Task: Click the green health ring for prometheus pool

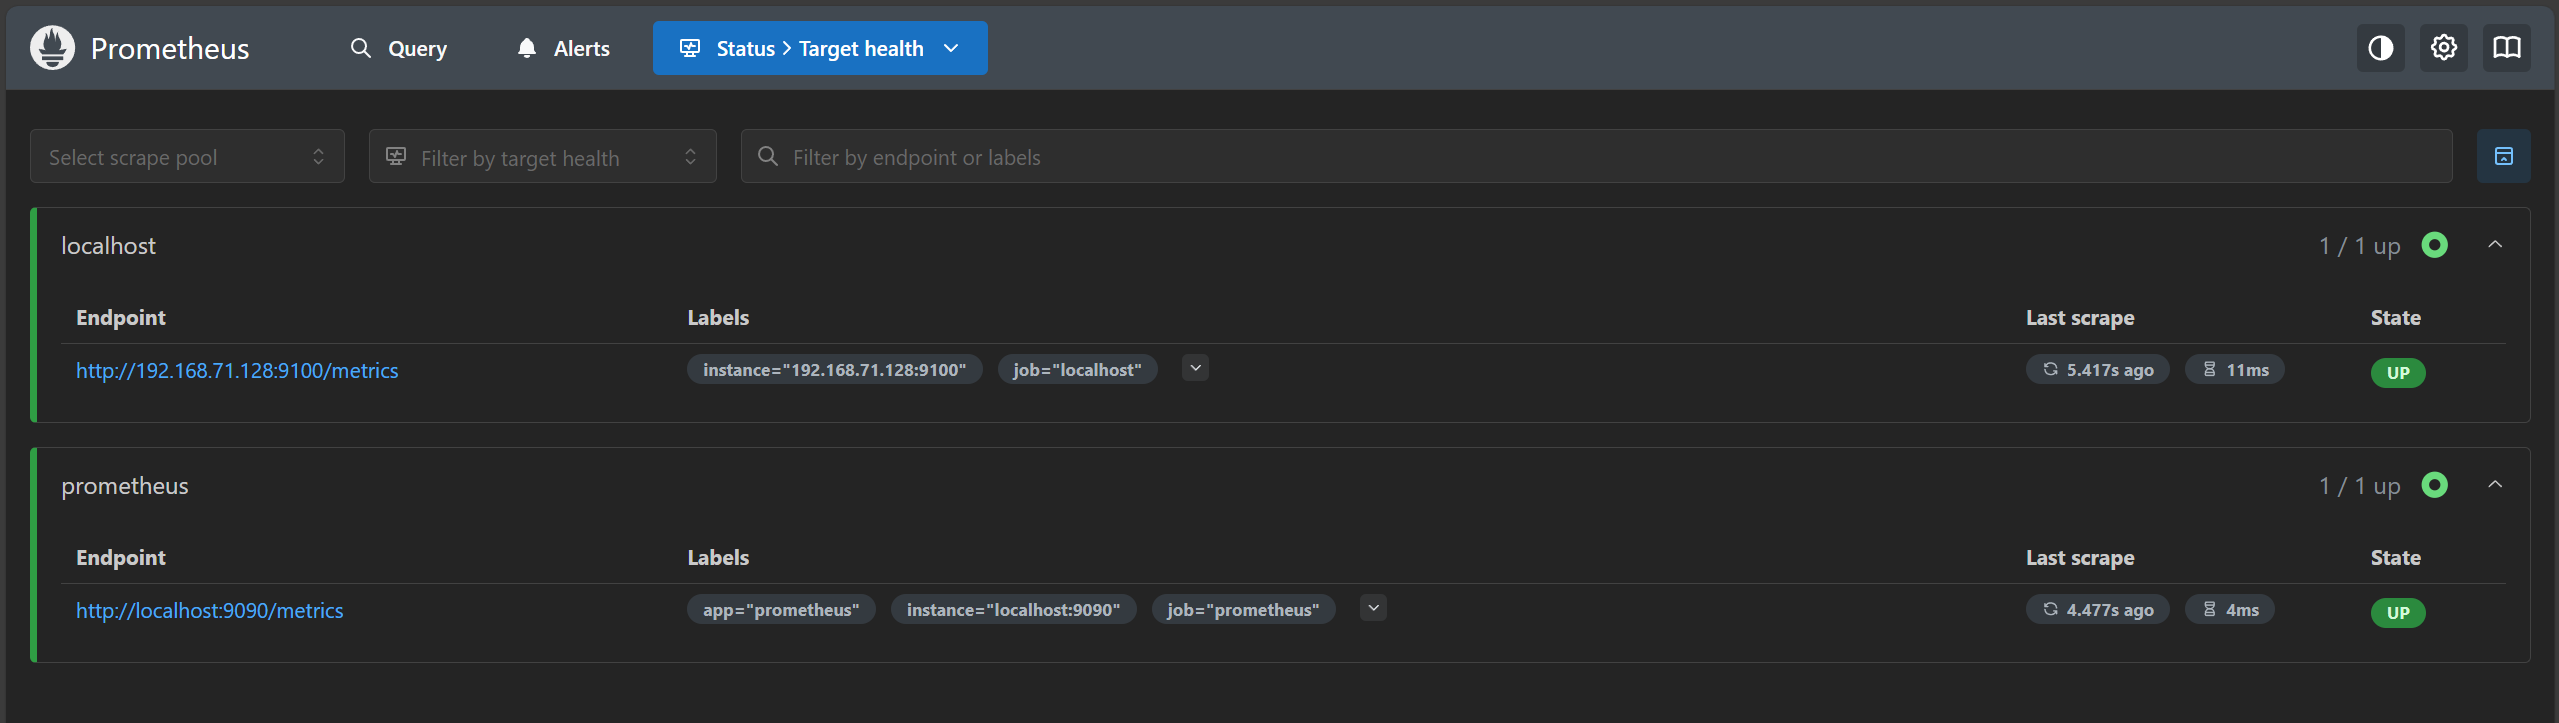Action: click(x=2434, y=485)
